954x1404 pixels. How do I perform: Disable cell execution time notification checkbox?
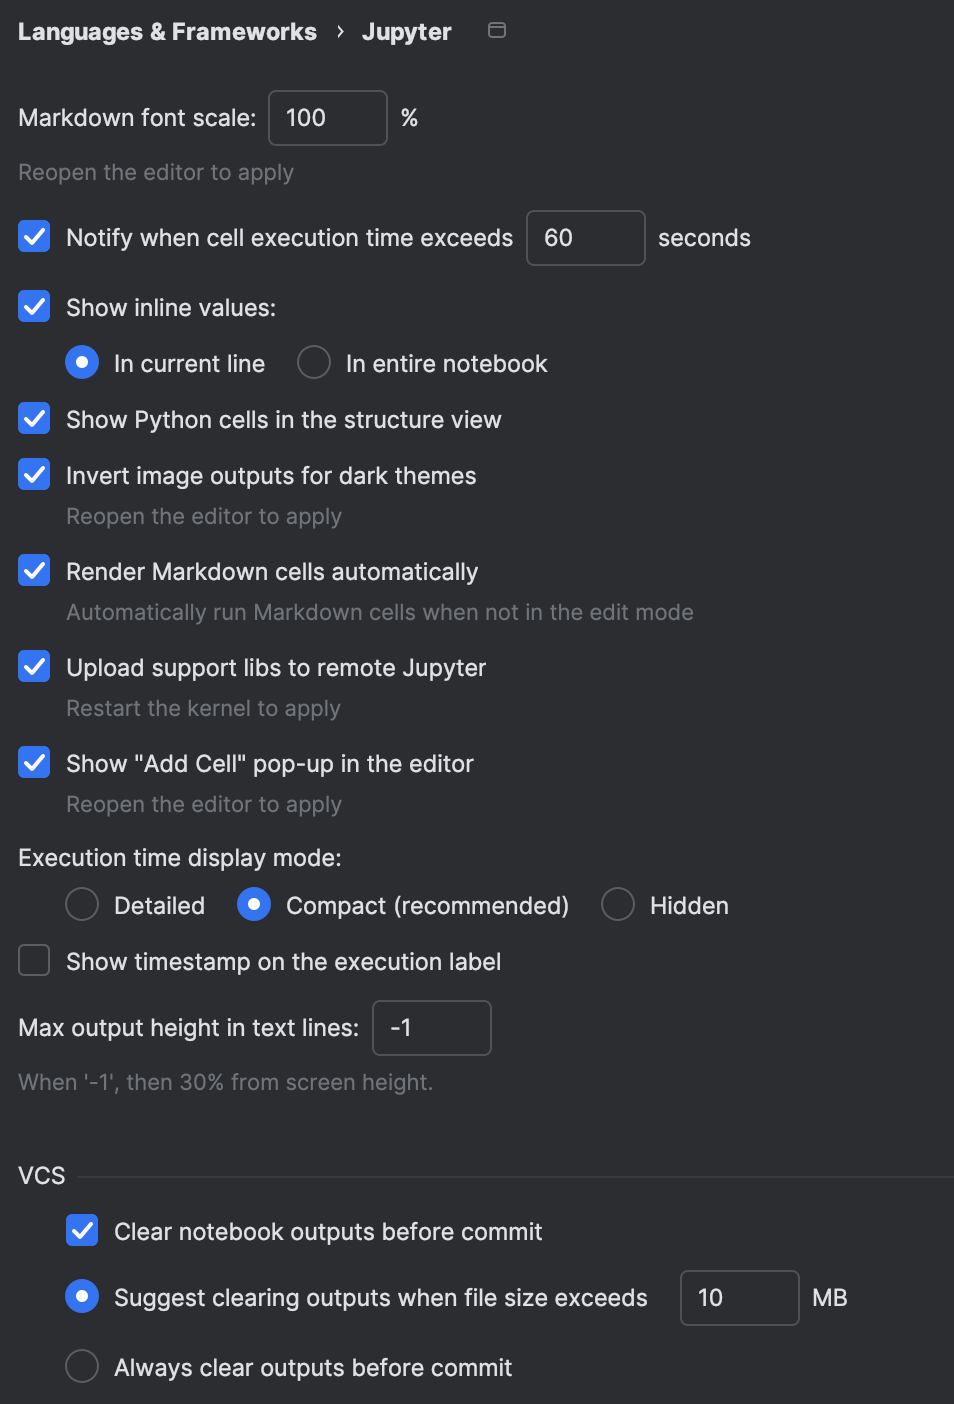click(x=34, y=237)
